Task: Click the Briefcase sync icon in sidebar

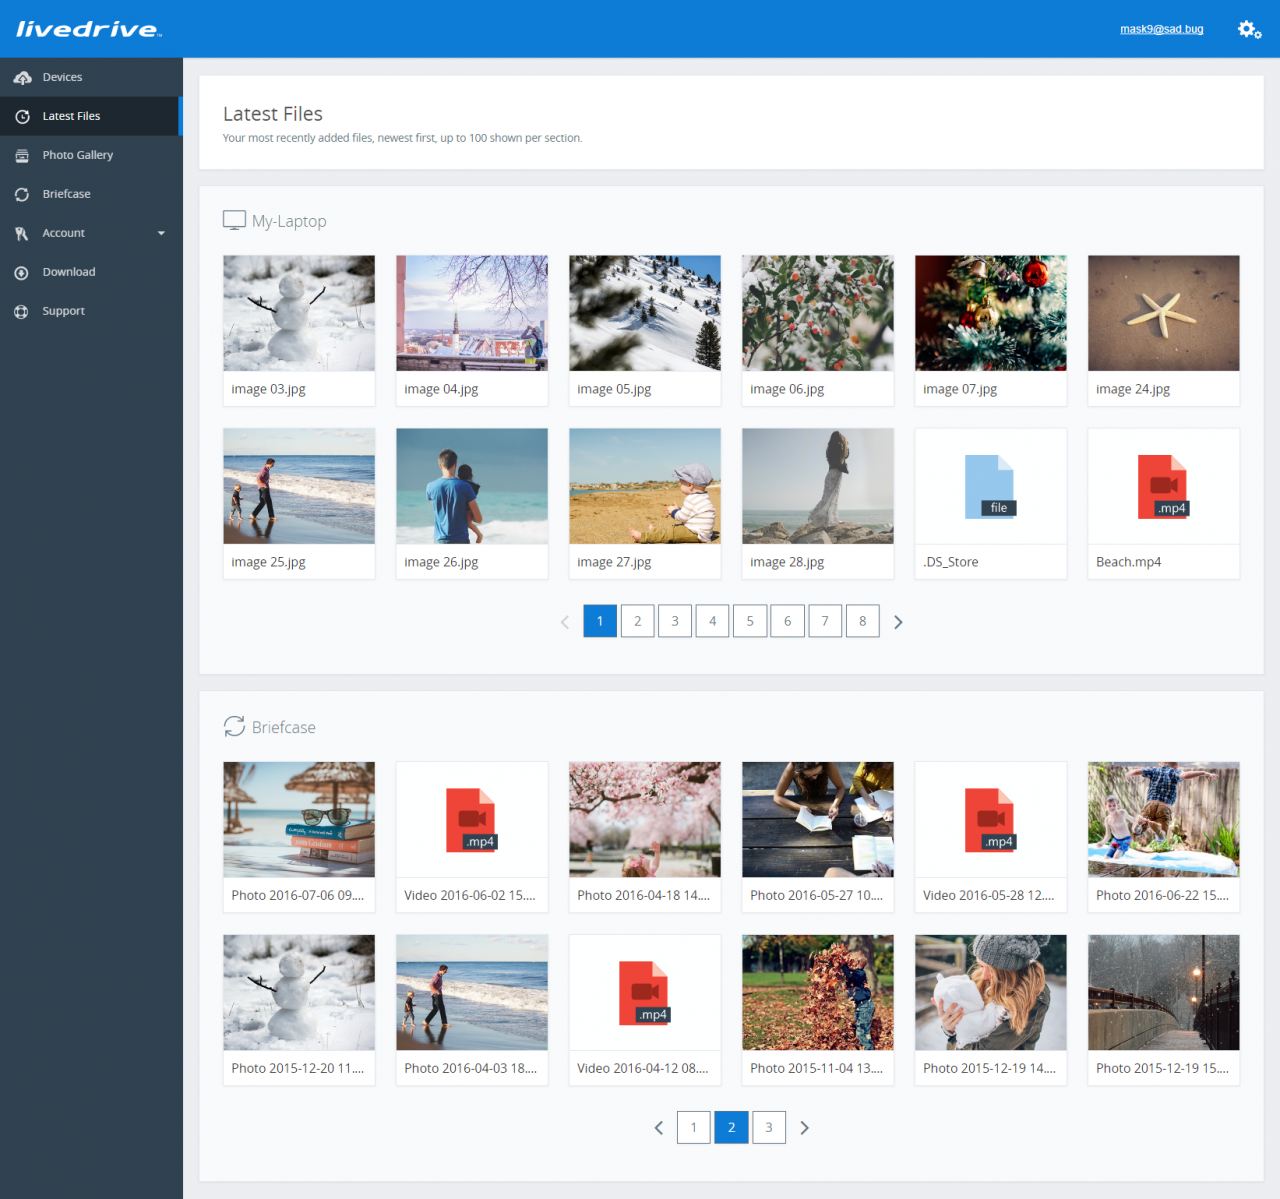Action: coord(22,195)
